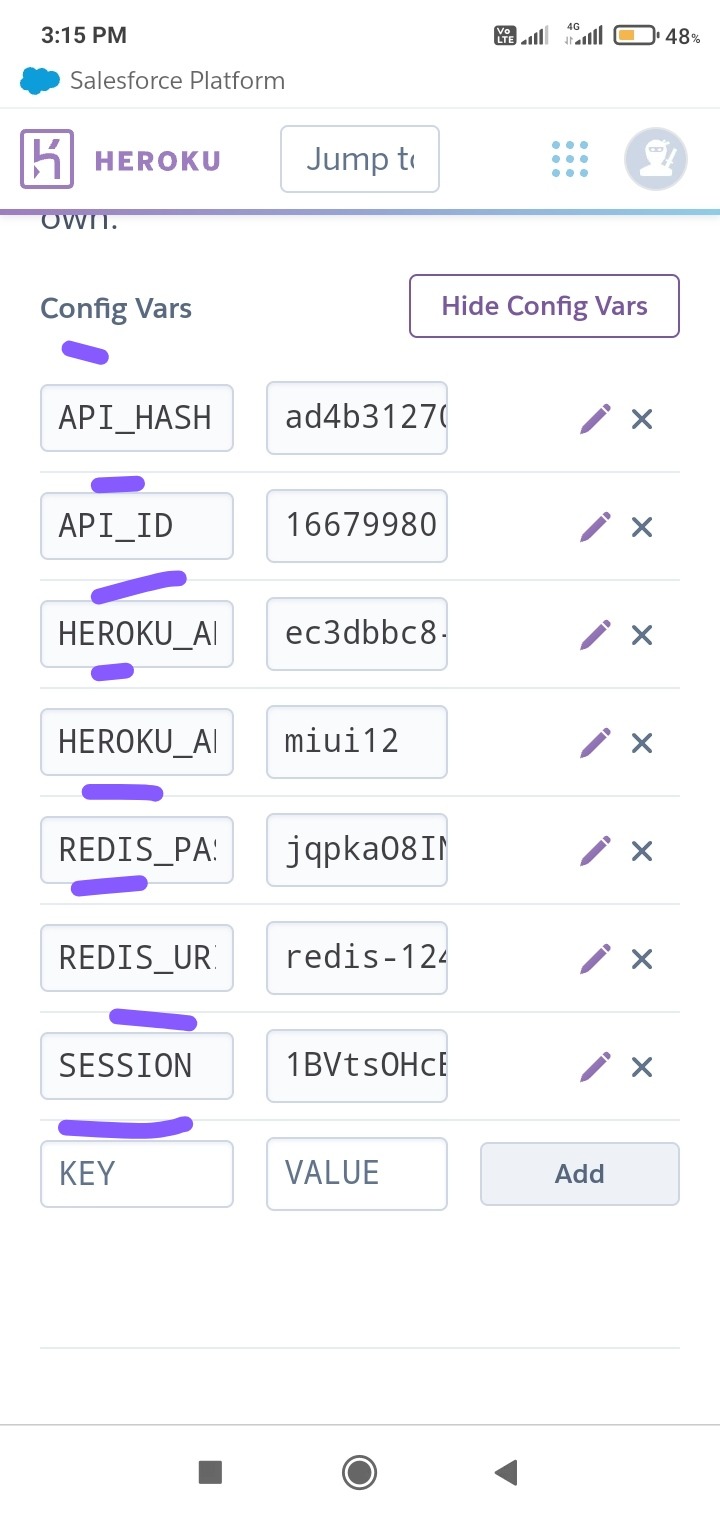This screenshot has height=1520, width=720.
Task: Click the Heroku logo icon
Action: tap(47, 159)
